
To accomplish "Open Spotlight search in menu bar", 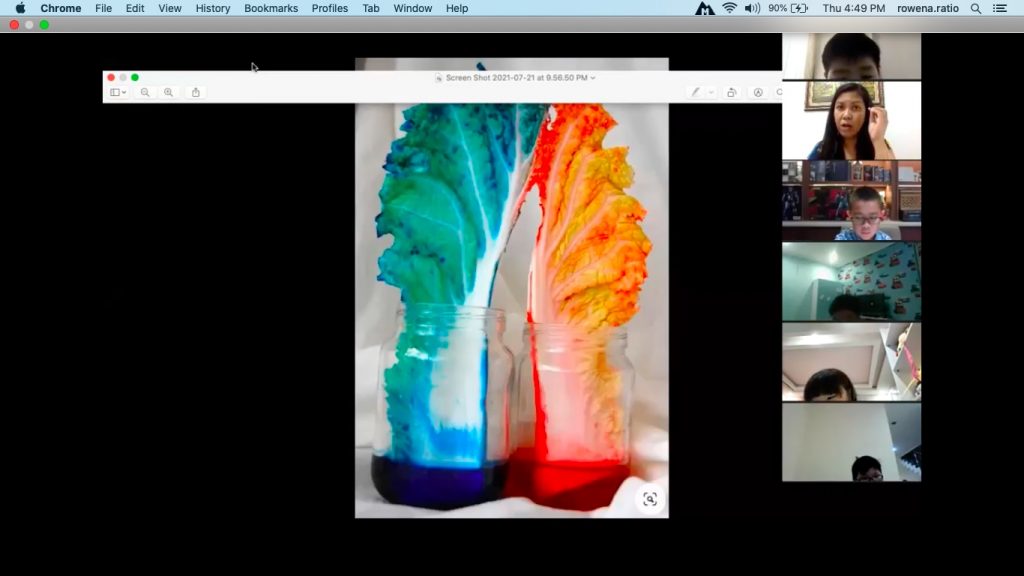I will (976, 8).
